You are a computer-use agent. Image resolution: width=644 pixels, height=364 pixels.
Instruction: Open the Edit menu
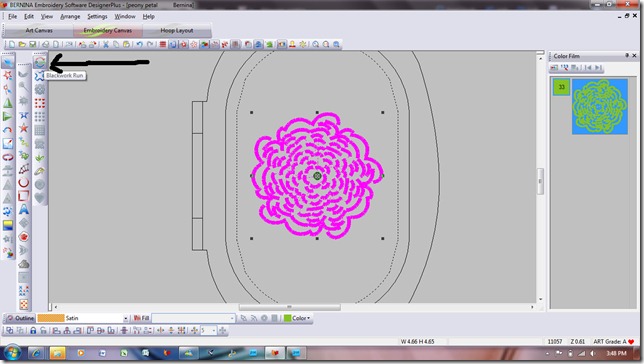[x=29, y=16]
